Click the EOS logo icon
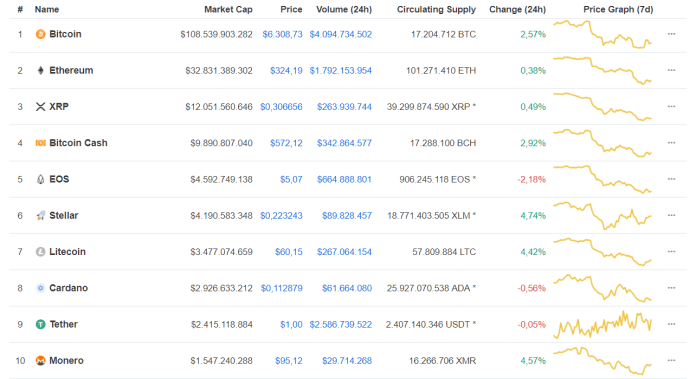The width and height of the screenshot is (696, 379). click(x=40, y=179)
